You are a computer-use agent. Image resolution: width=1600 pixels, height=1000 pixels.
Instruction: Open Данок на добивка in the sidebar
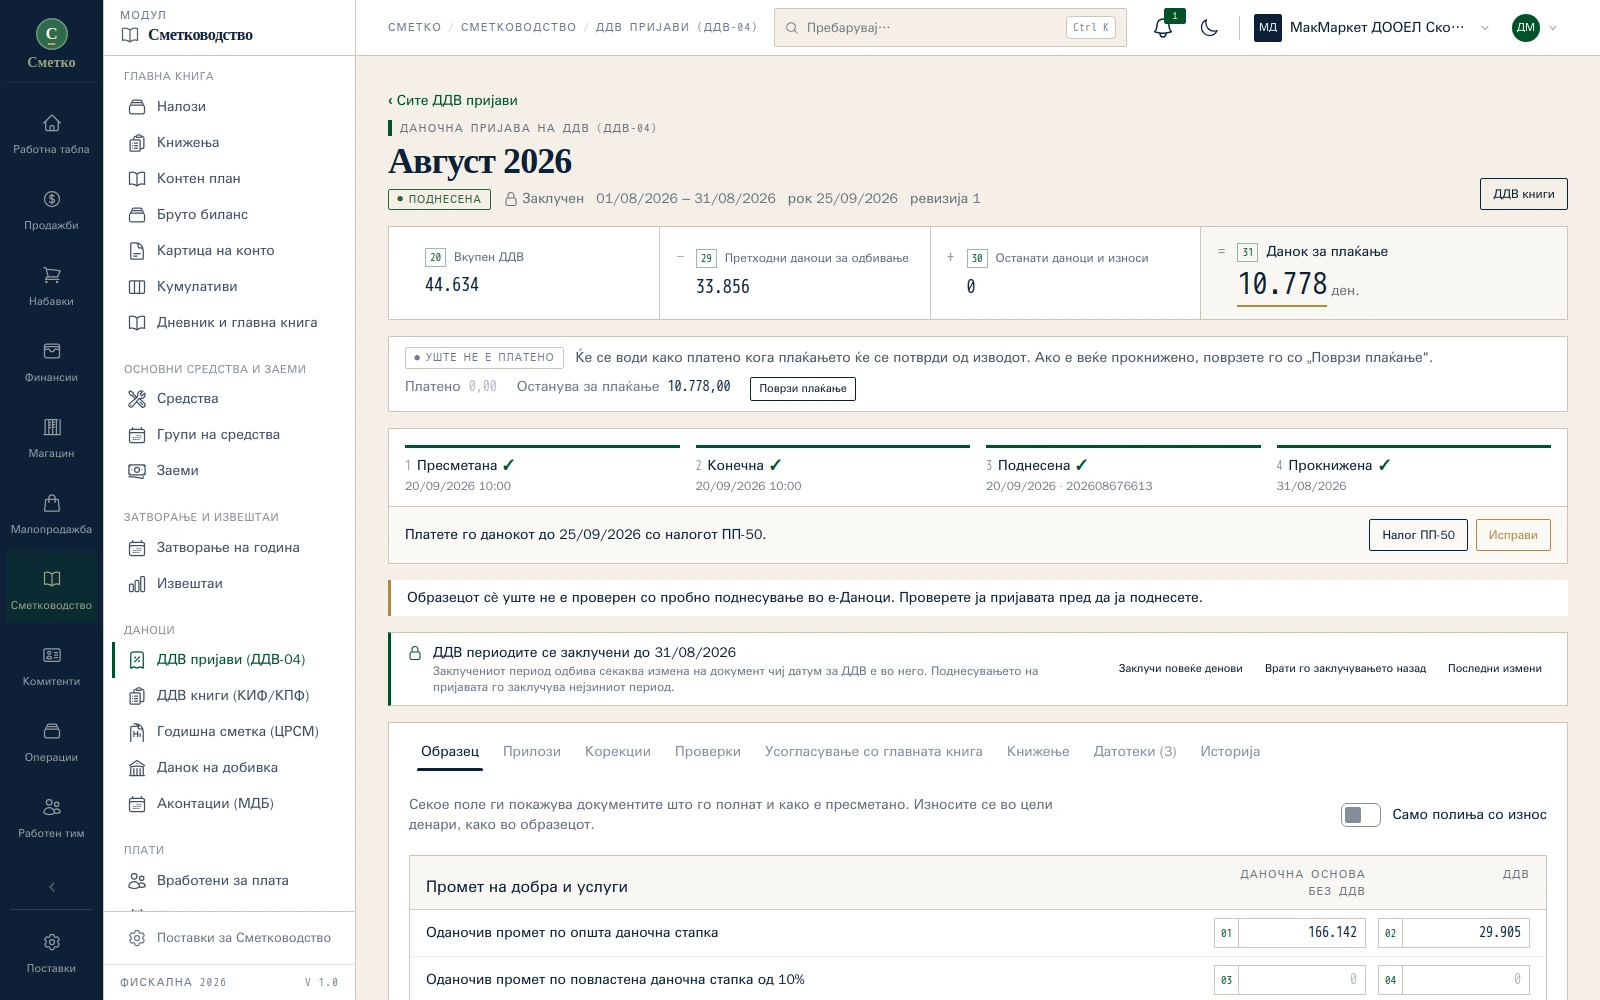click(229, 767)
